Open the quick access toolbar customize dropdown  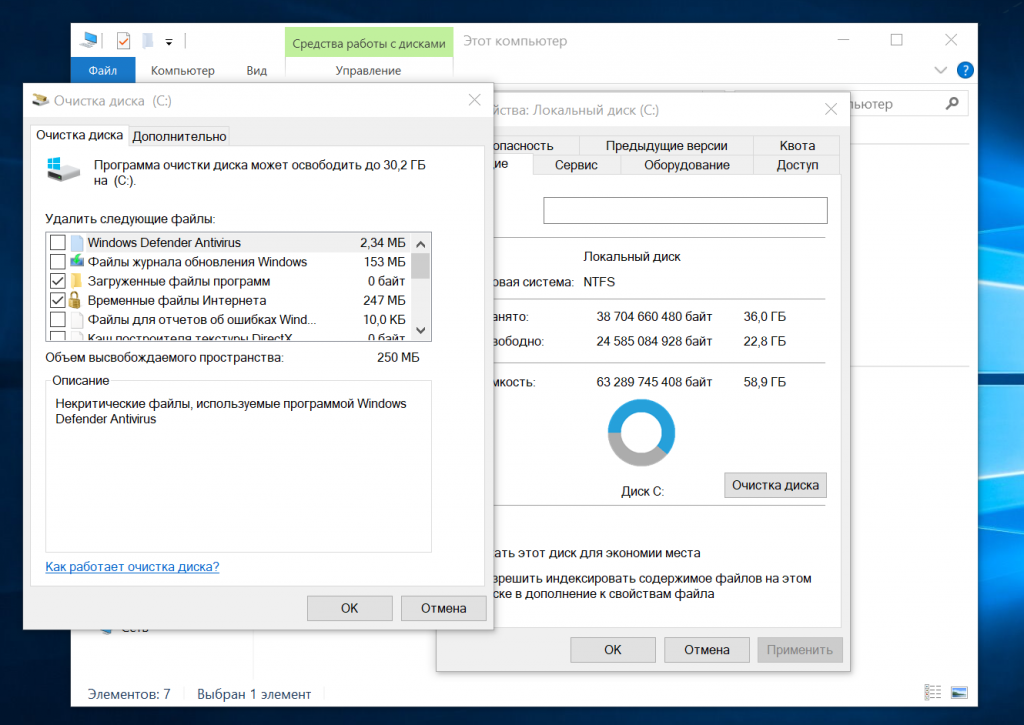[x=168, y=42]
